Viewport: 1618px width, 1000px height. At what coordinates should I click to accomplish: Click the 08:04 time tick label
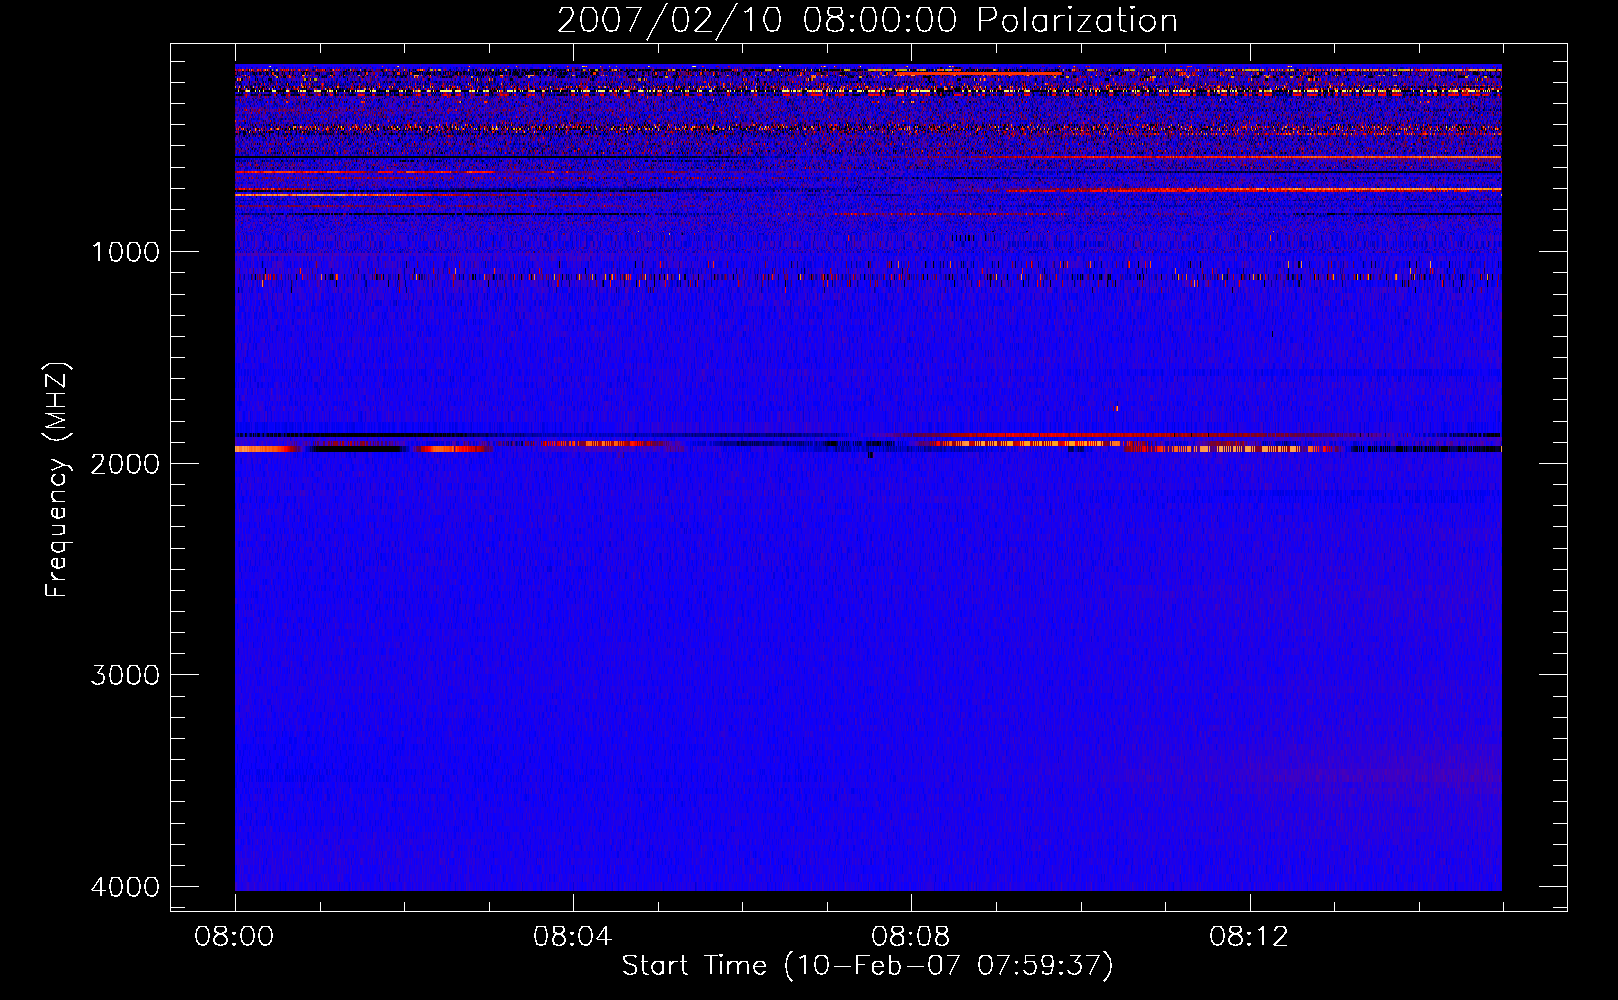pyautogui.click(x=572, y=937)
